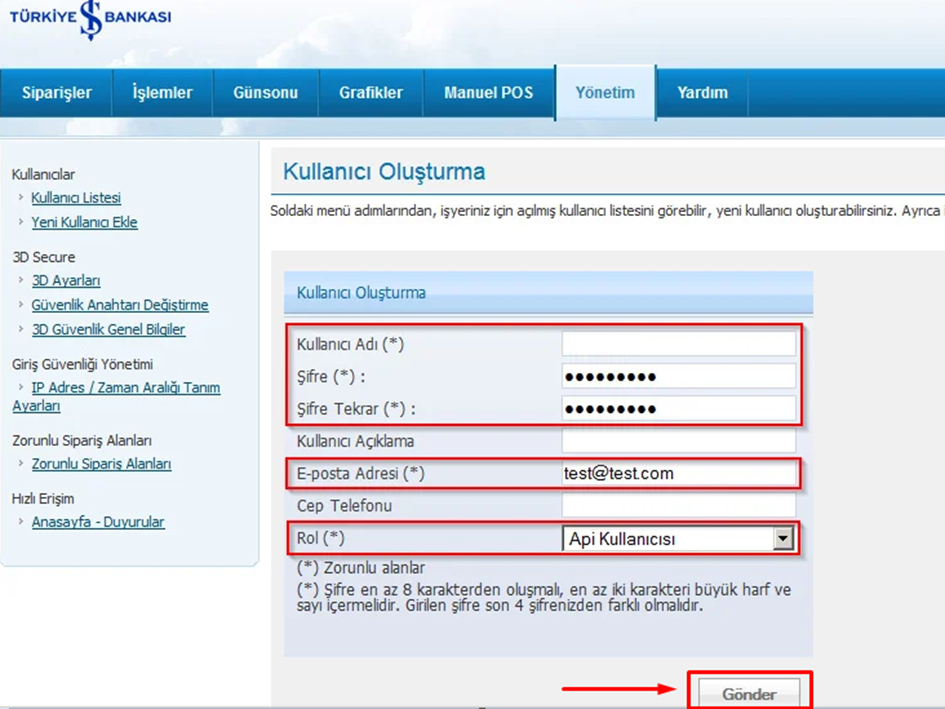Image resolution: width=945 pixels, height=709 pixels.
Task: Open Güvenlik Anahtarı Değiştirme
Action: coord(119,305)
